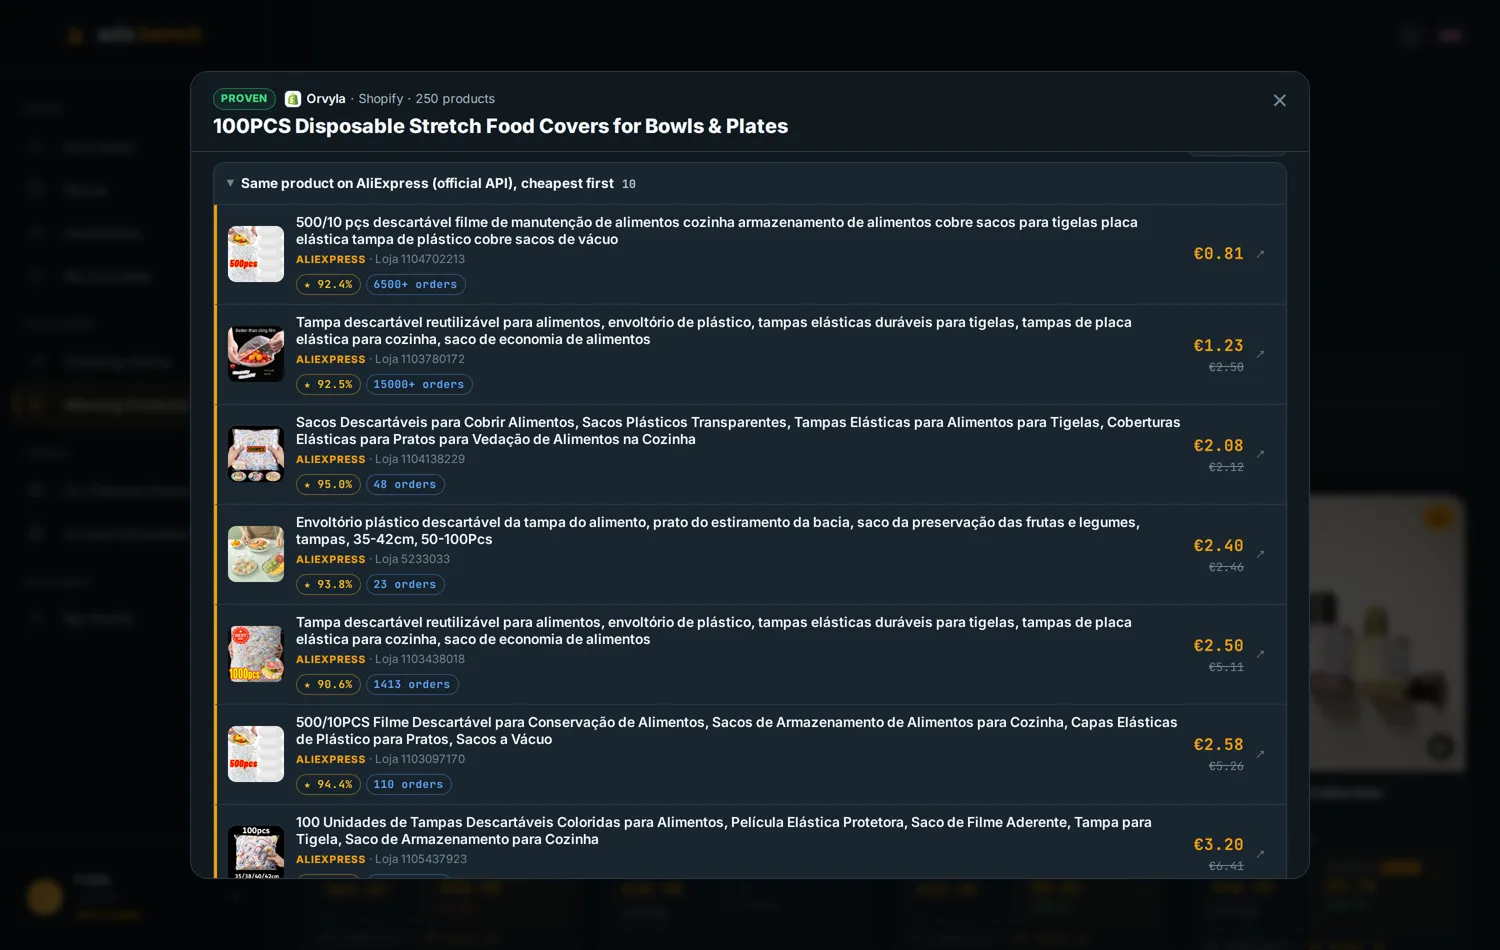Click seller 'Loja 5233033'
The height and width of the screenshot is (950, 1500).
tap(412, 559)
